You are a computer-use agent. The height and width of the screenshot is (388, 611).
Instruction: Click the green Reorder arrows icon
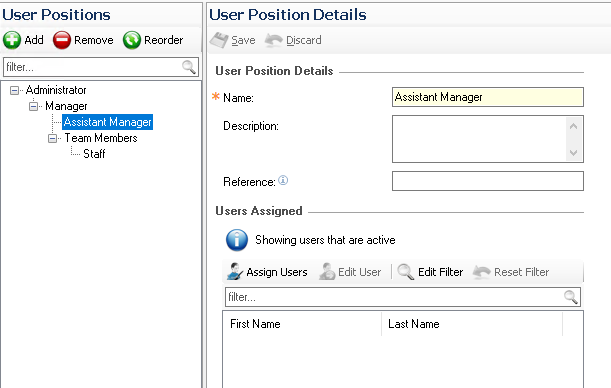(132, 40)
